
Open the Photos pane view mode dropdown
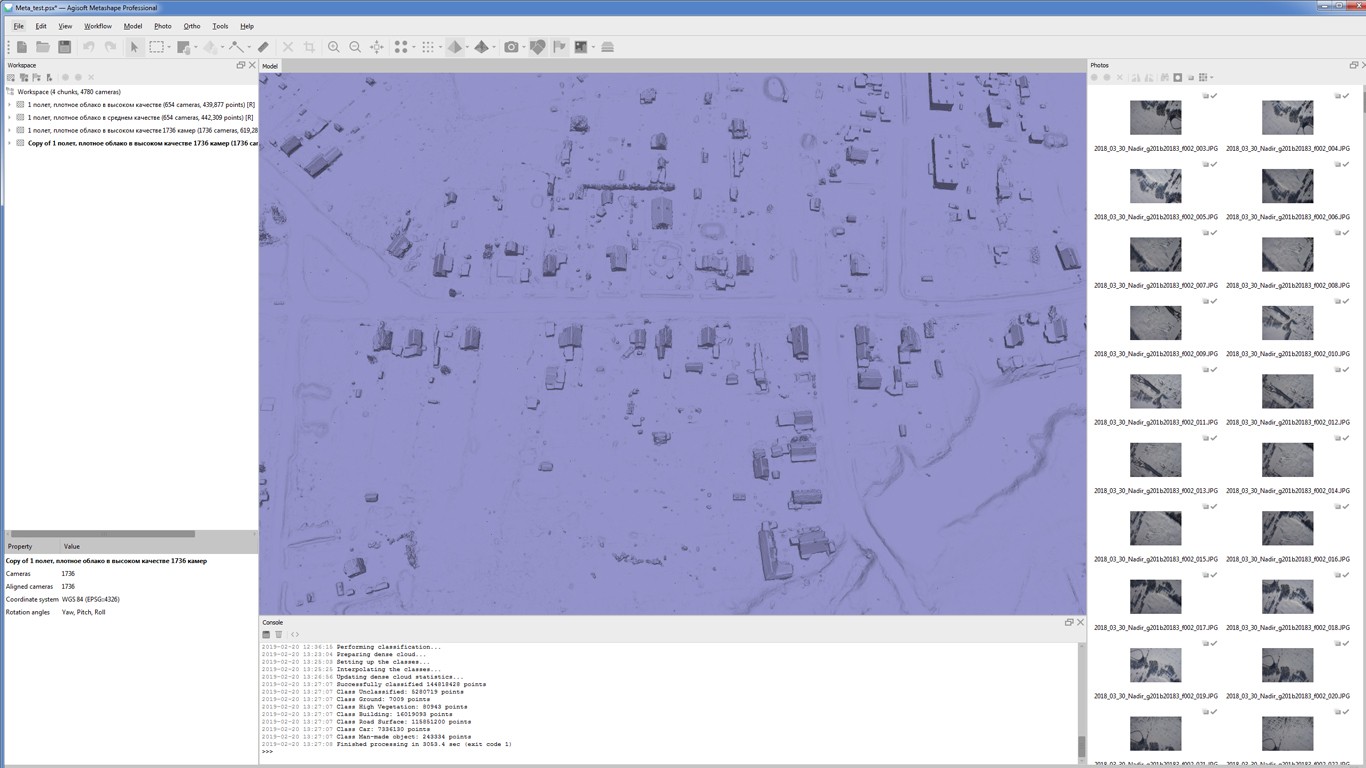tap(1206, 77)
